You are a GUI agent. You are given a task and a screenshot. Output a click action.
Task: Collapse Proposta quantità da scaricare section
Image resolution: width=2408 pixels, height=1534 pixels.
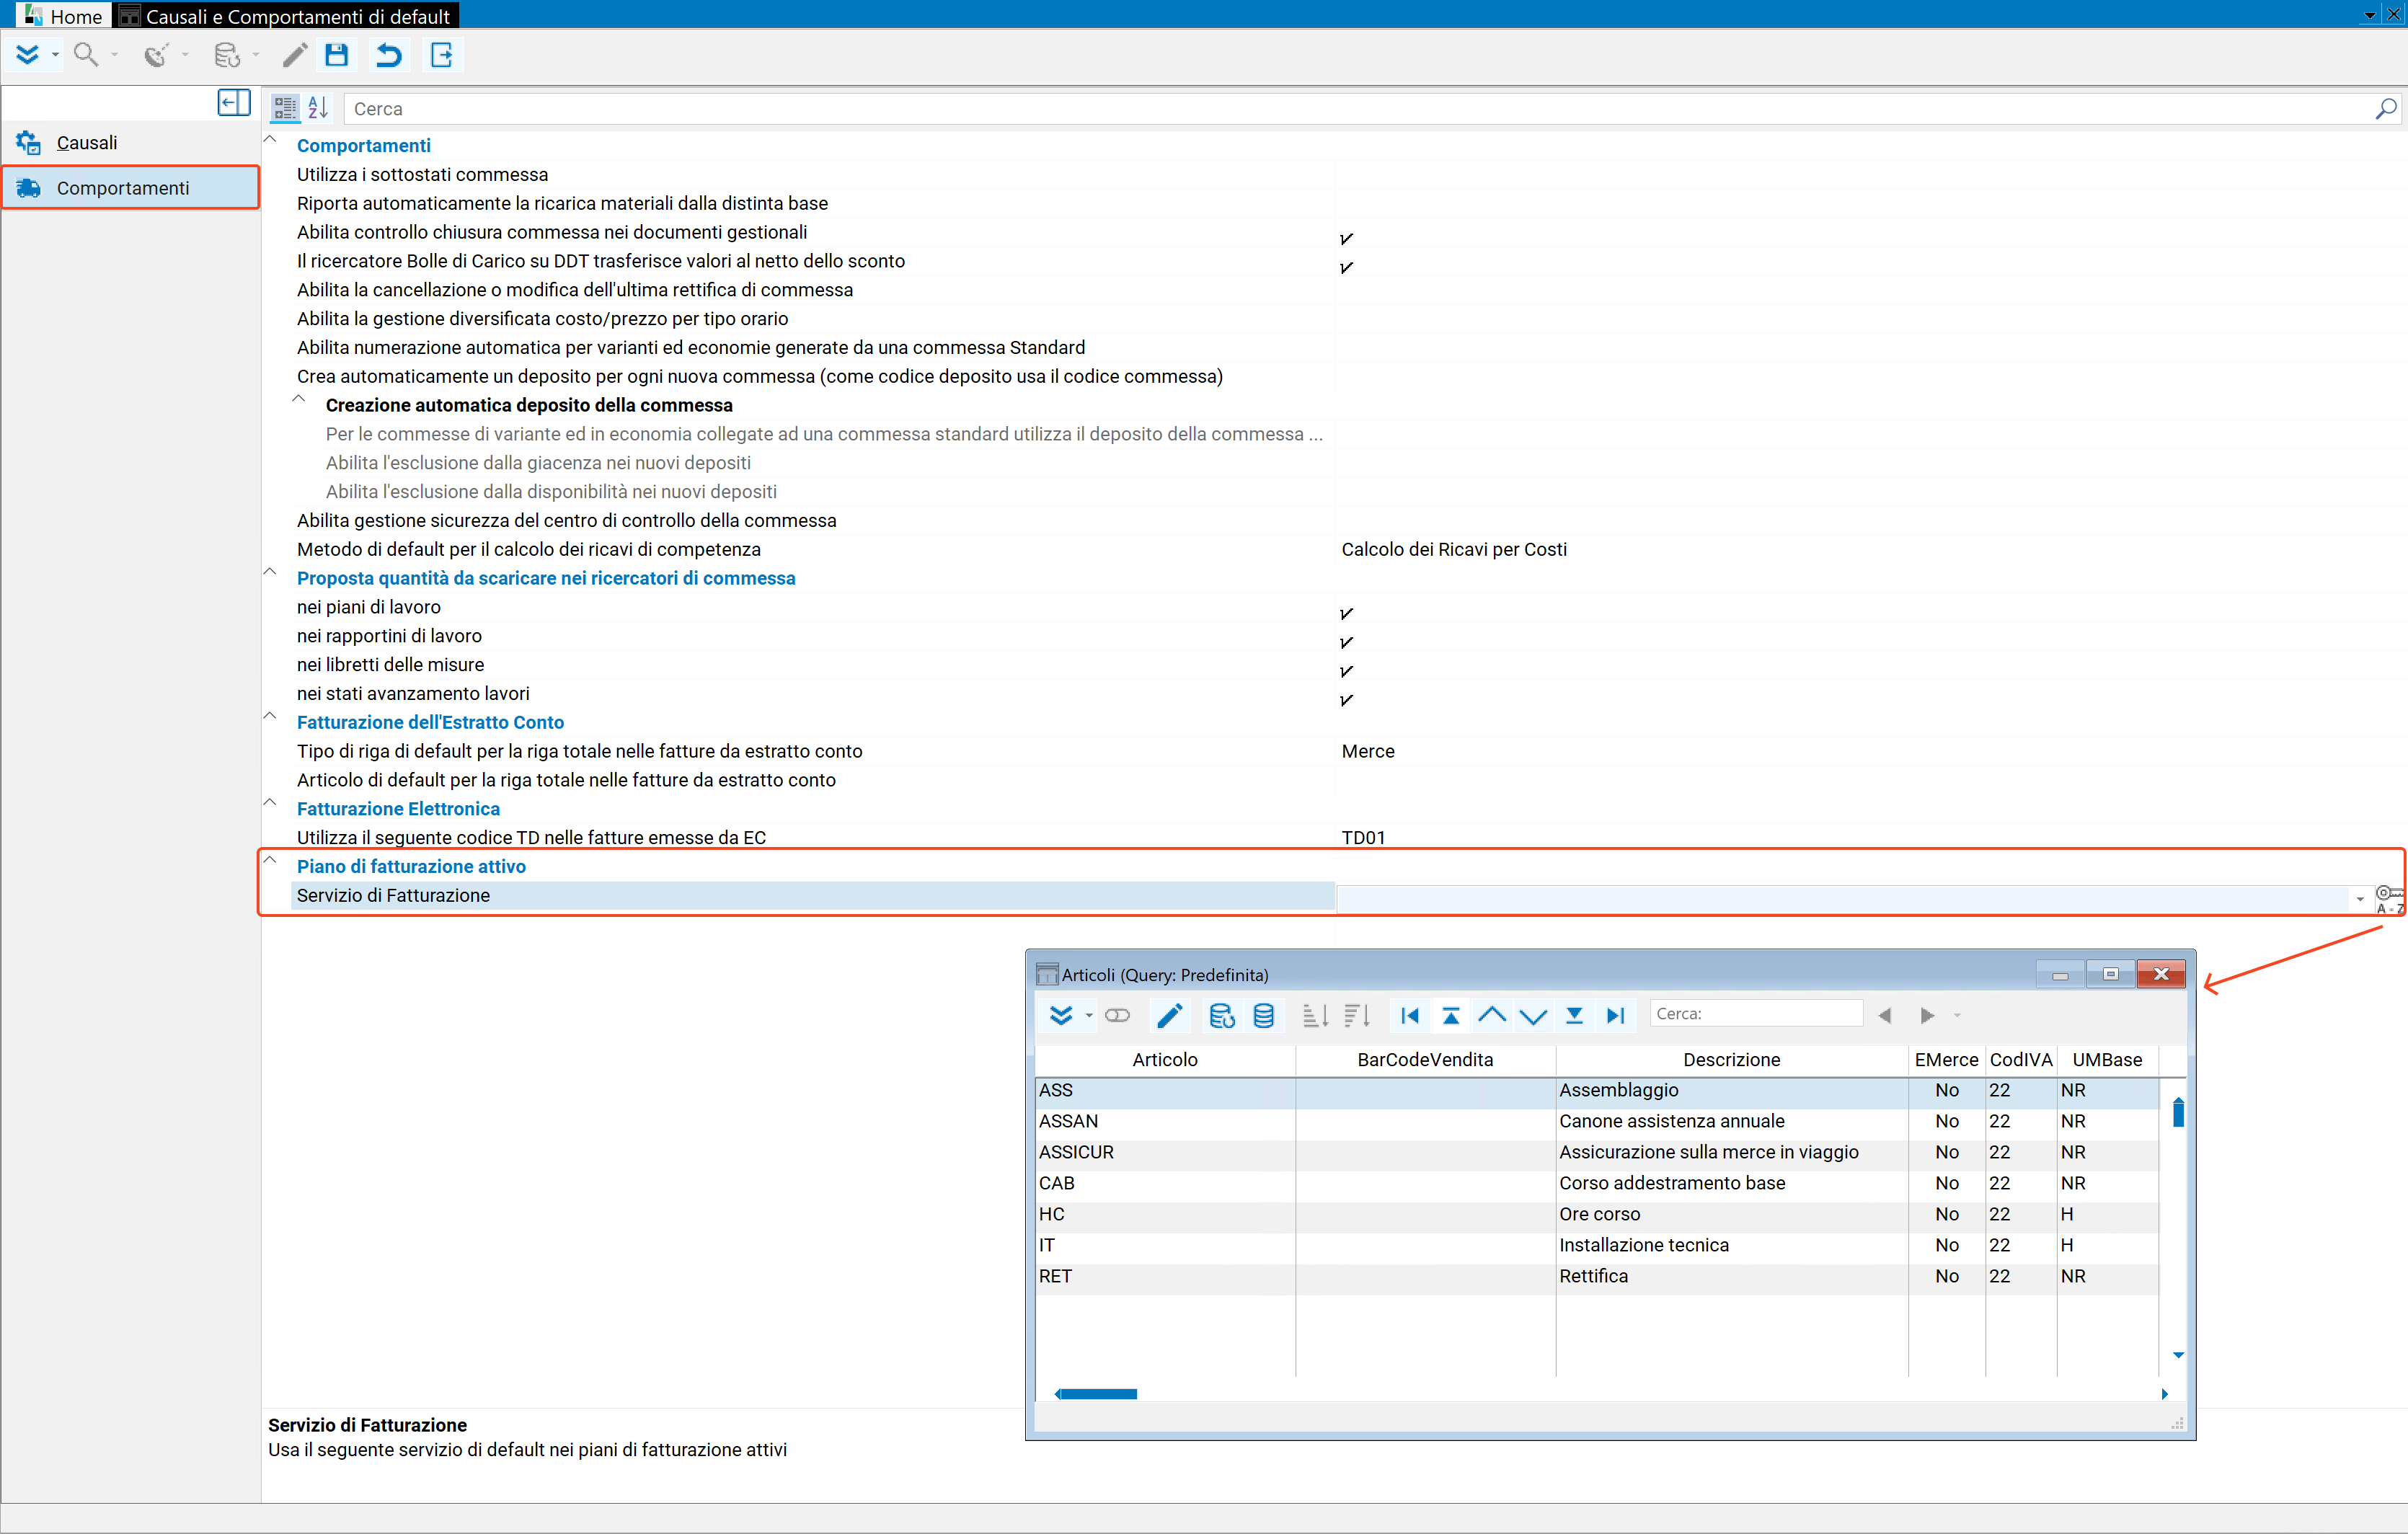270,572
